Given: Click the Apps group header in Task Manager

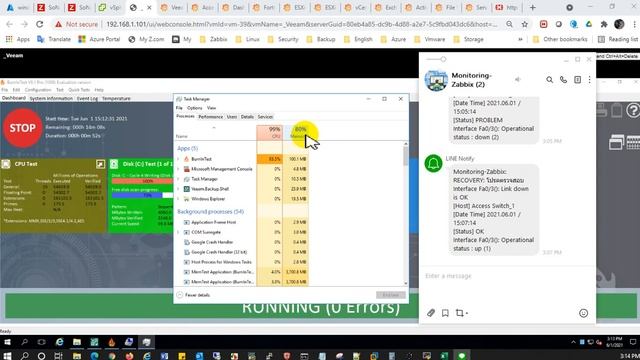Looking at the screenshot, I should point(187,148).
